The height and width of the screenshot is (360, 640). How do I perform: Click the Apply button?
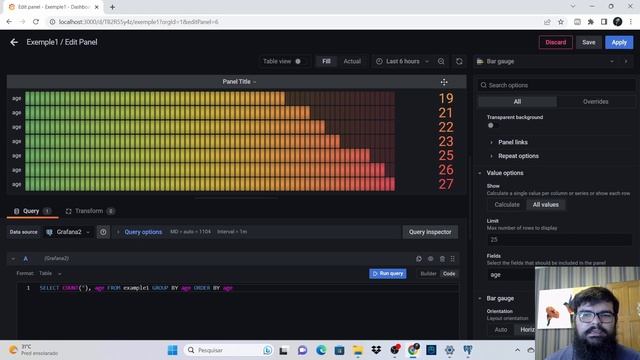(x=619, y=42)
